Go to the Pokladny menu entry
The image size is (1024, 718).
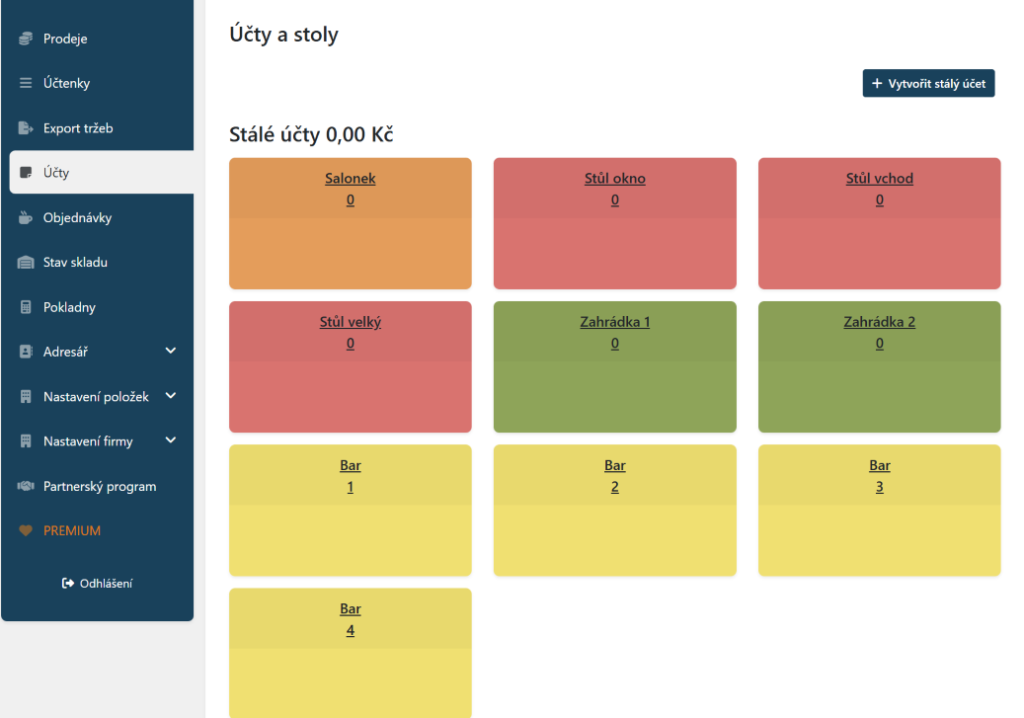69,308
